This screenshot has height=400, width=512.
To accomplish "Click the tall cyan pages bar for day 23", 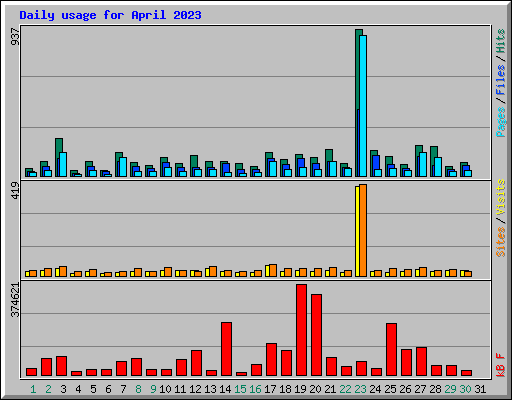I will pos(363,106).
